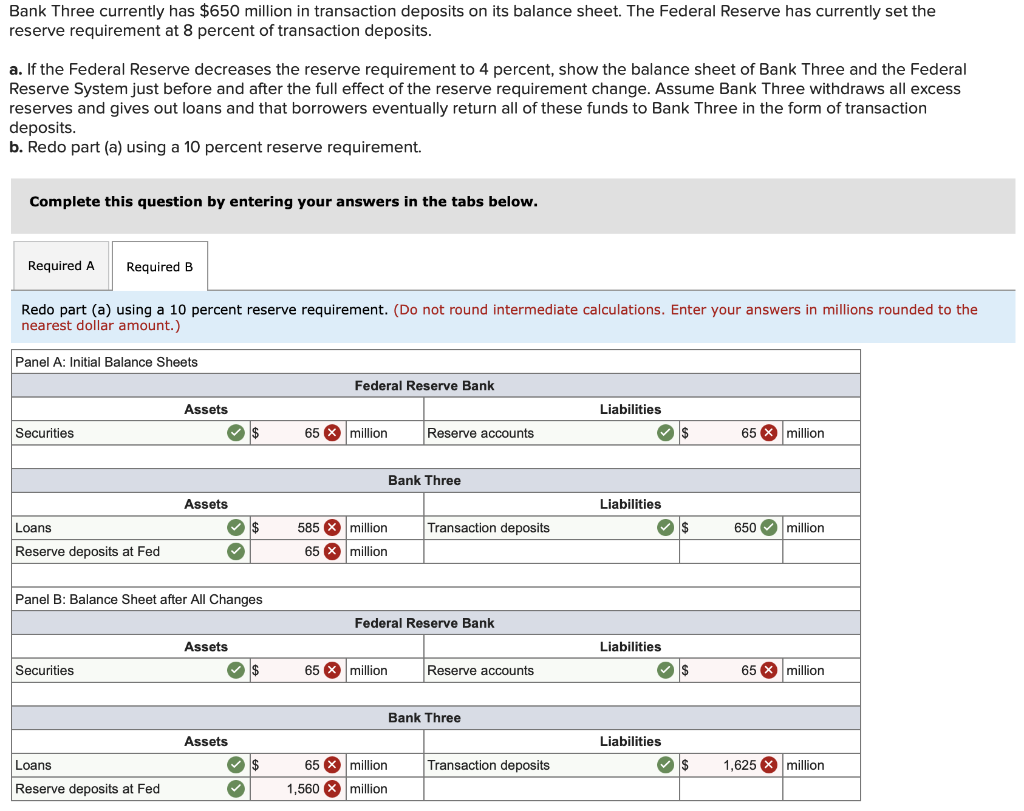Click green check beside Panel B Securities label
Viewport: 1024px width, 811px height.
(236, 670)
